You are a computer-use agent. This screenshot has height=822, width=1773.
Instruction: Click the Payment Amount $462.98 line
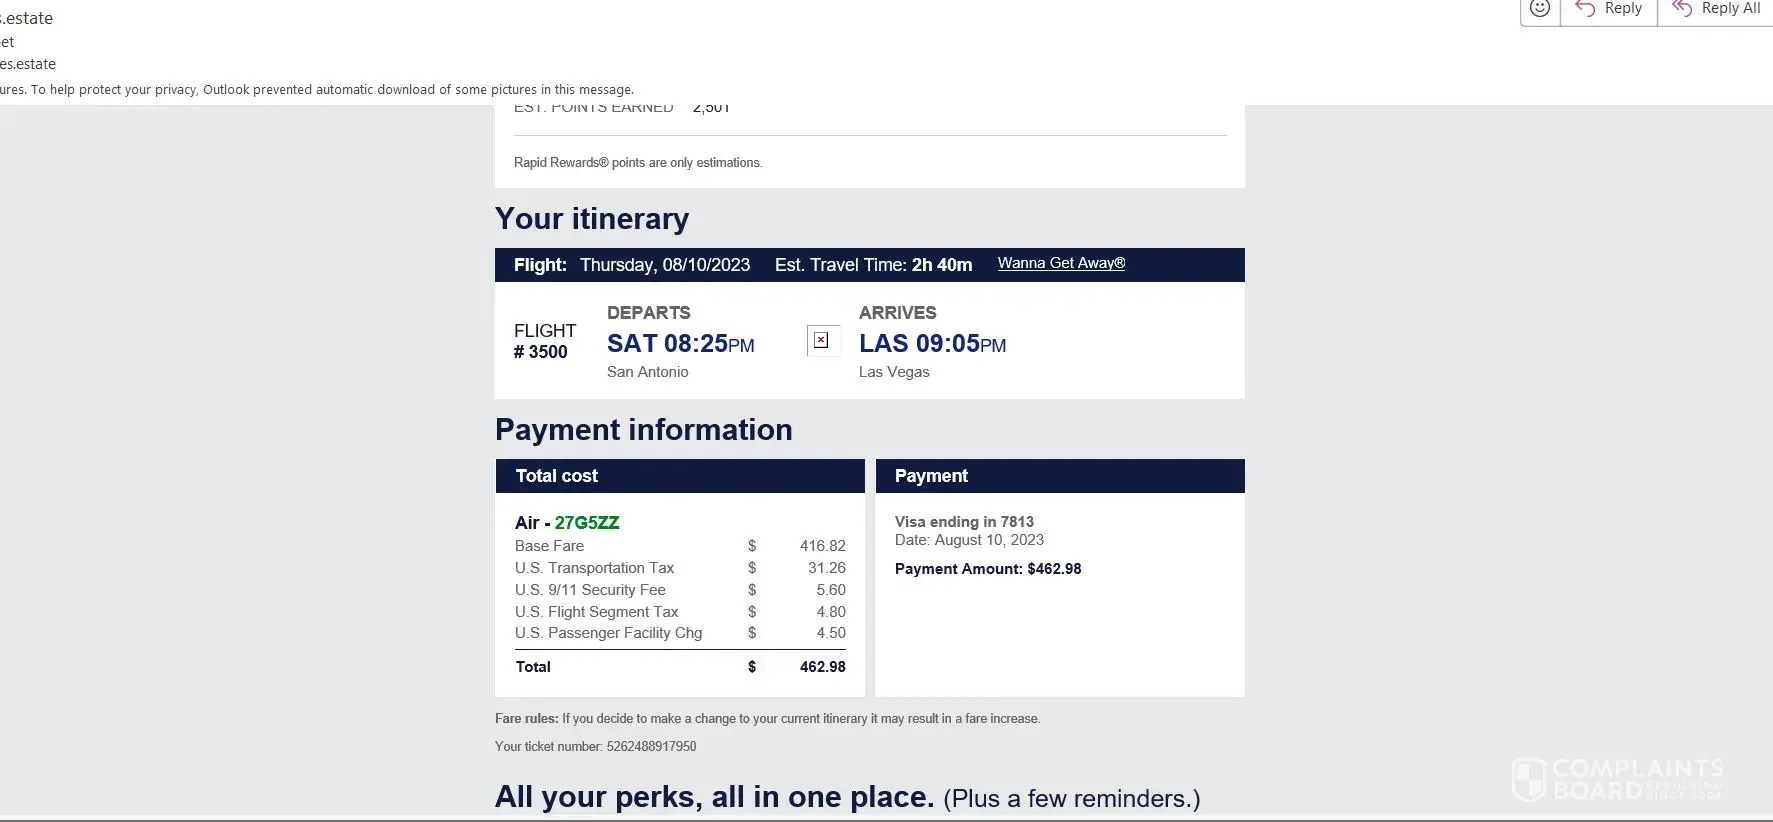pos(988,569)
